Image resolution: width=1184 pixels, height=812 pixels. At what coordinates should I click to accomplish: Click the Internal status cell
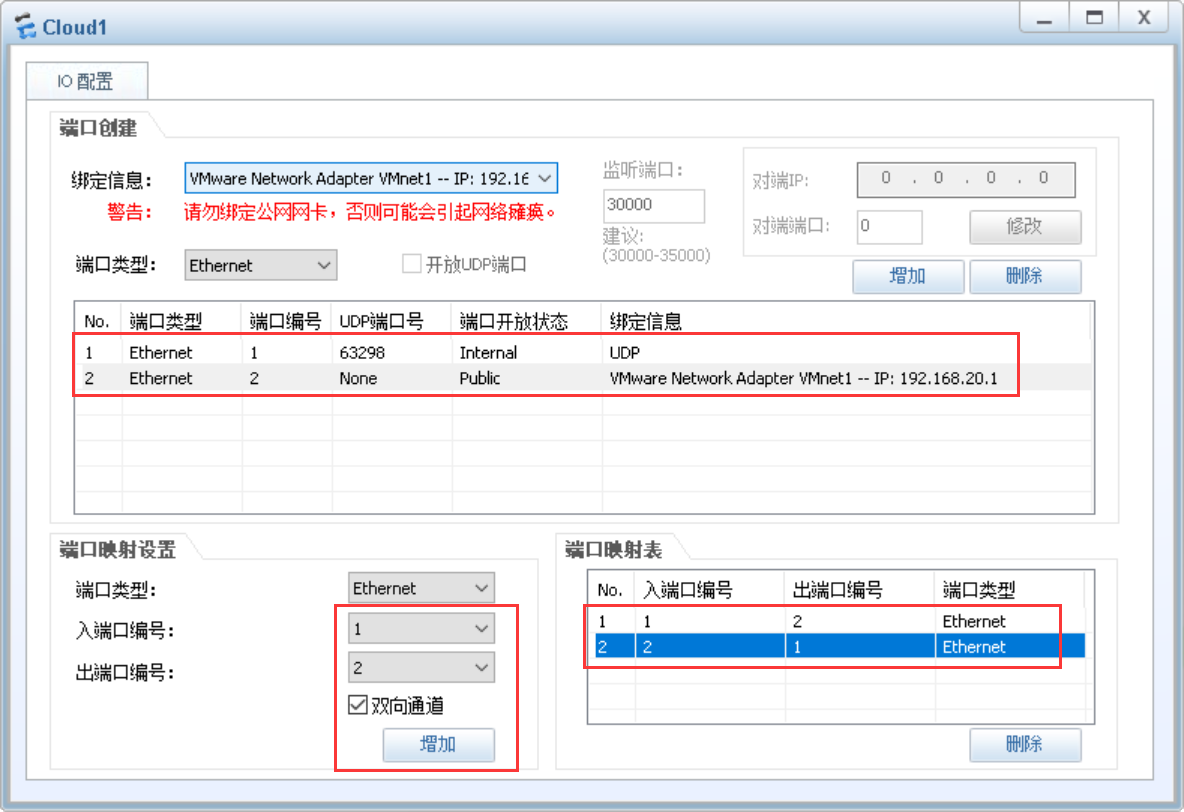(x=488, y=353)
